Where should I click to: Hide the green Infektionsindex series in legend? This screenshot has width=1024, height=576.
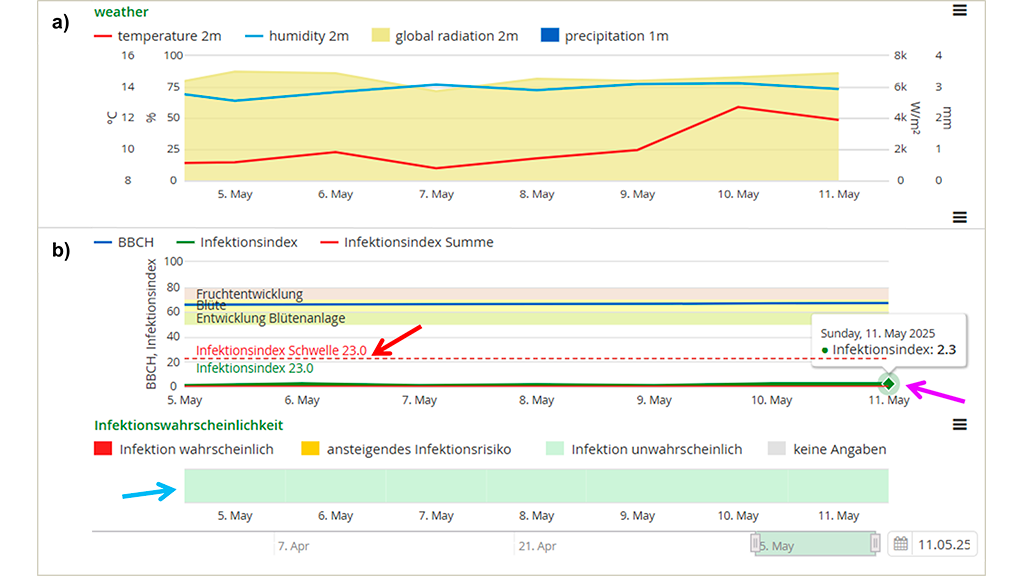tap(235, 242)
